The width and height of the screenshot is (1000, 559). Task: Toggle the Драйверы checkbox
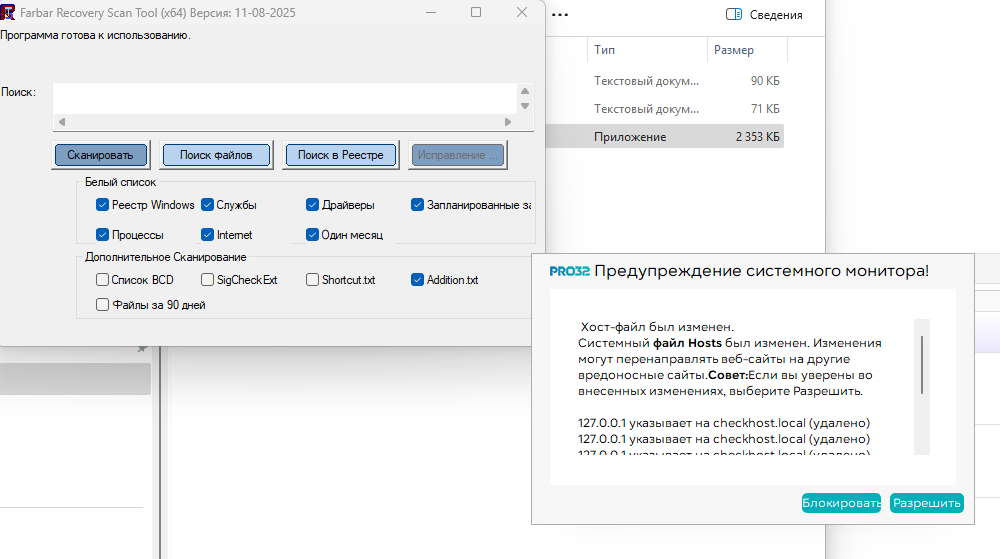point(312,205)
